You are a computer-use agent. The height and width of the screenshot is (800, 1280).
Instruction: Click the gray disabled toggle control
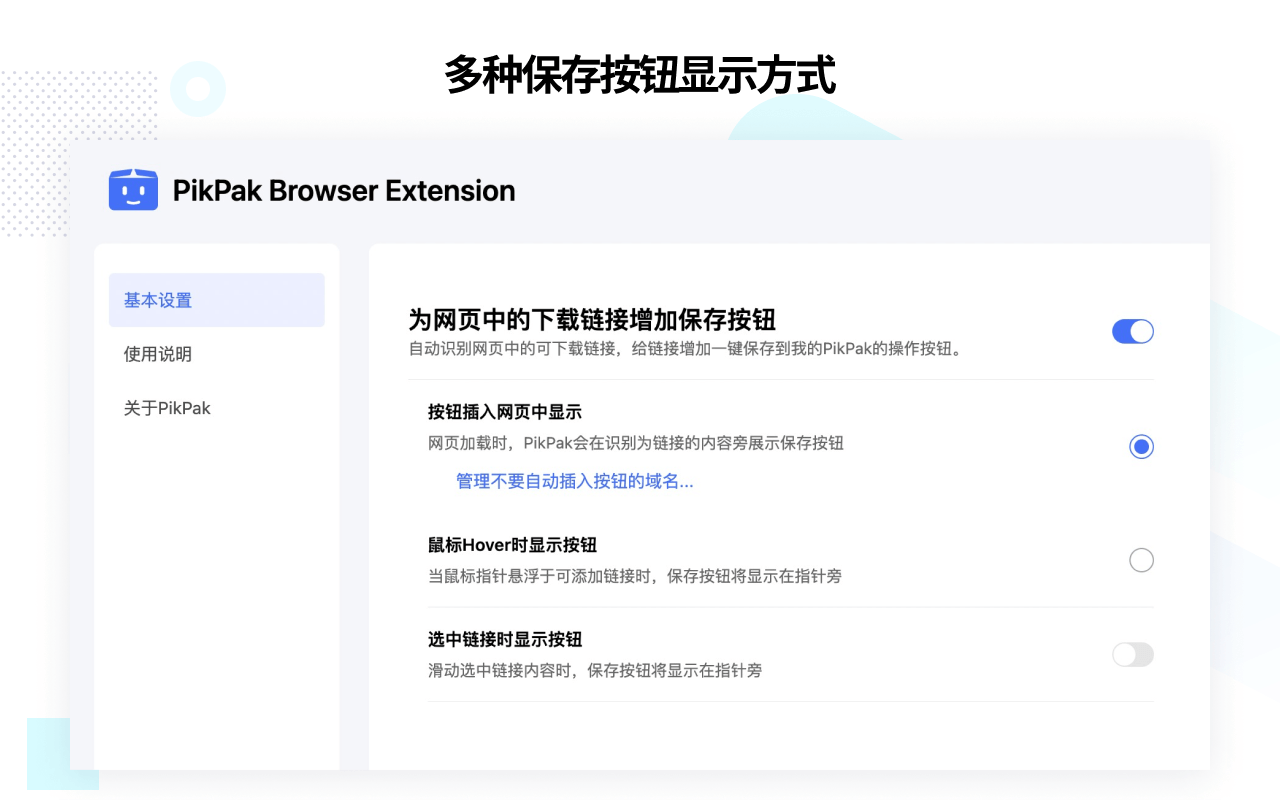coord(1132,654)
